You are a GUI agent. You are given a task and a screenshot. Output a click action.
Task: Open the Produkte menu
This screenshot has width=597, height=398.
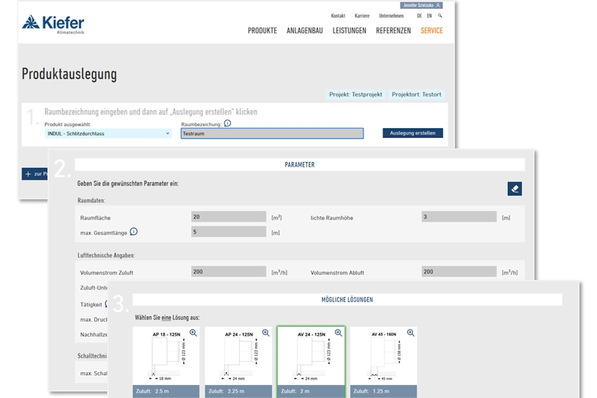pyautogui.click(x=262, y=30)
